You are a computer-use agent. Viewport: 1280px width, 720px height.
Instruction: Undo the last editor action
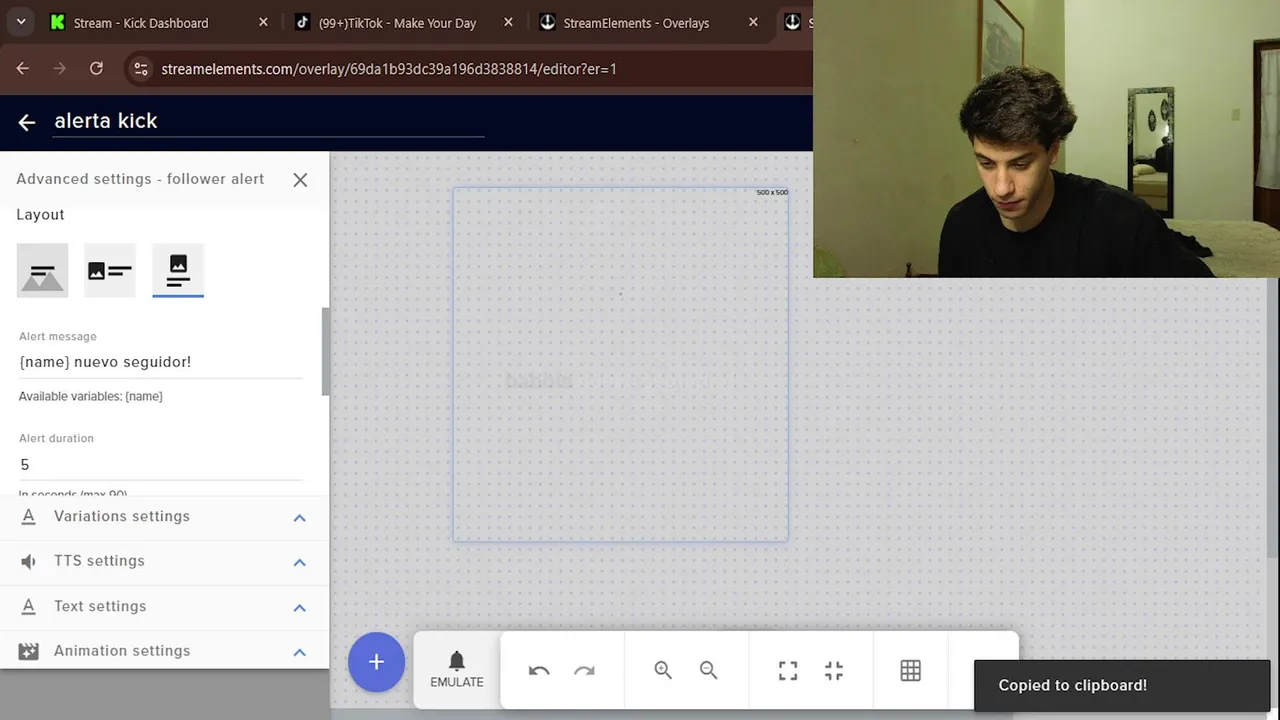539,671
